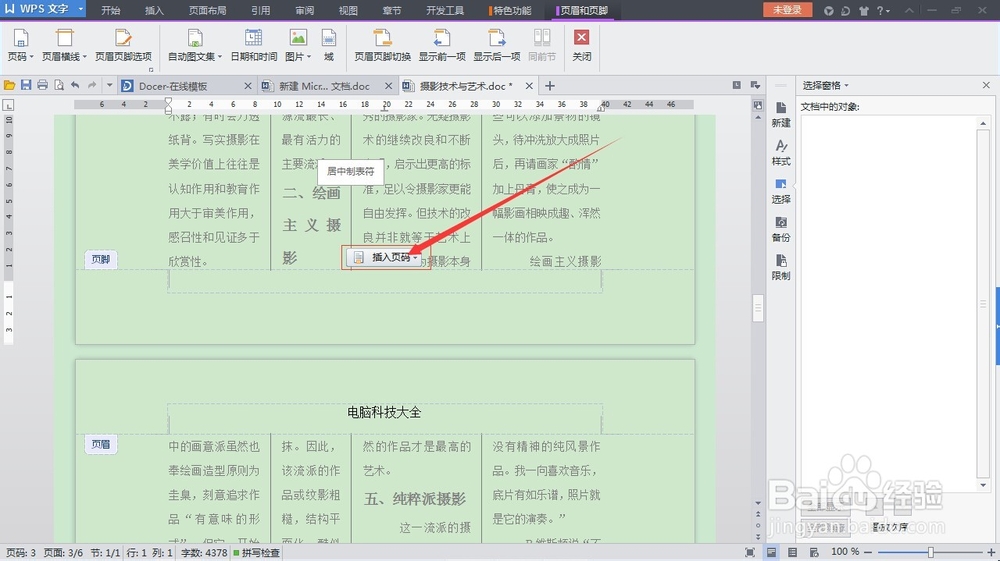Image resolution: width=1000 pixels, height=561 pixels.
Task: Close the 摄影技术与艺术.doc tab
Action: (x=529, y=85)
